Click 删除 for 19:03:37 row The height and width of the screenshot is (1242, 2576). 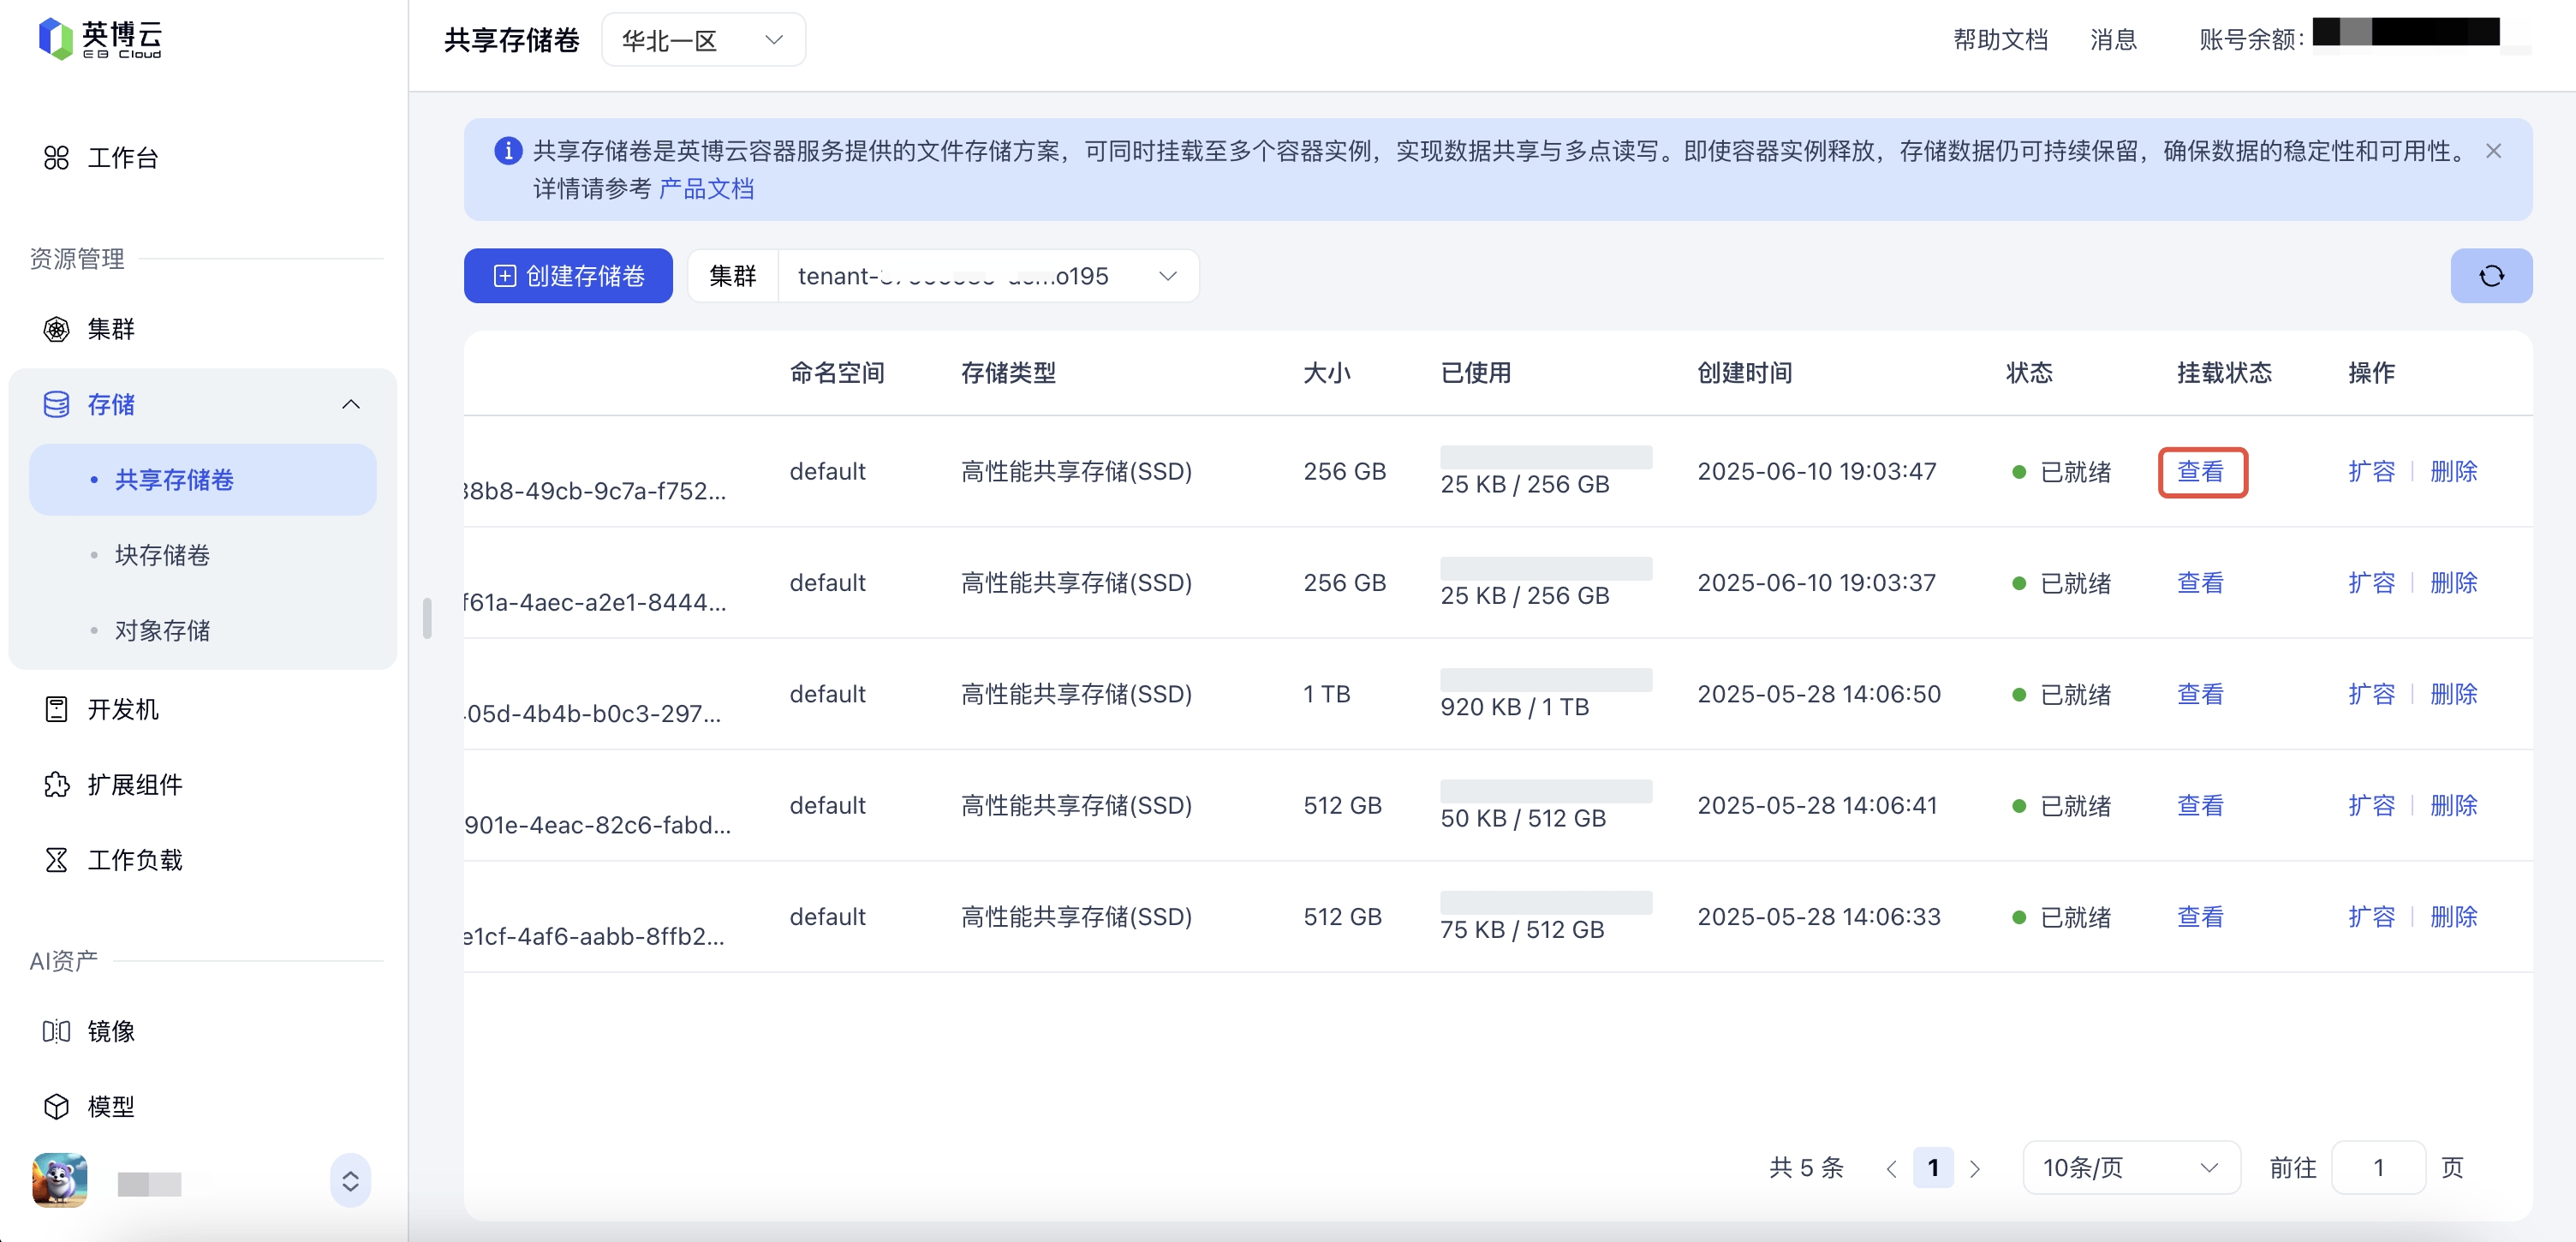[2454, 583]
